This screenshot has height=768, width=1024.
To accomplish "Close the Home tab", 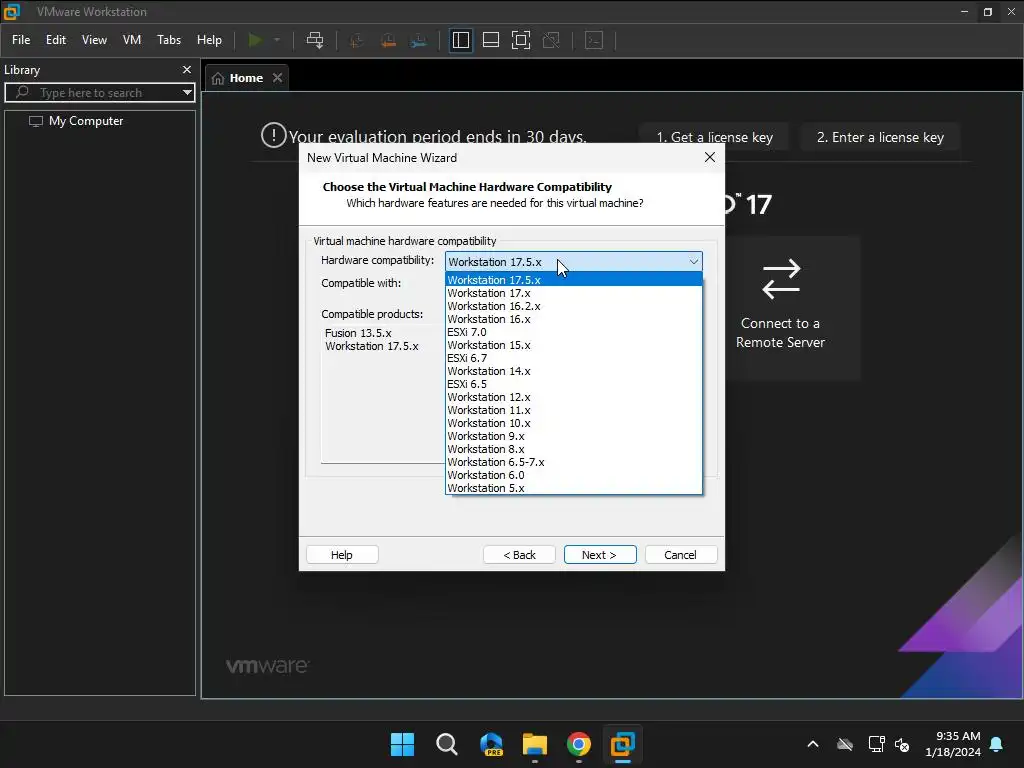I will [278, 78].
